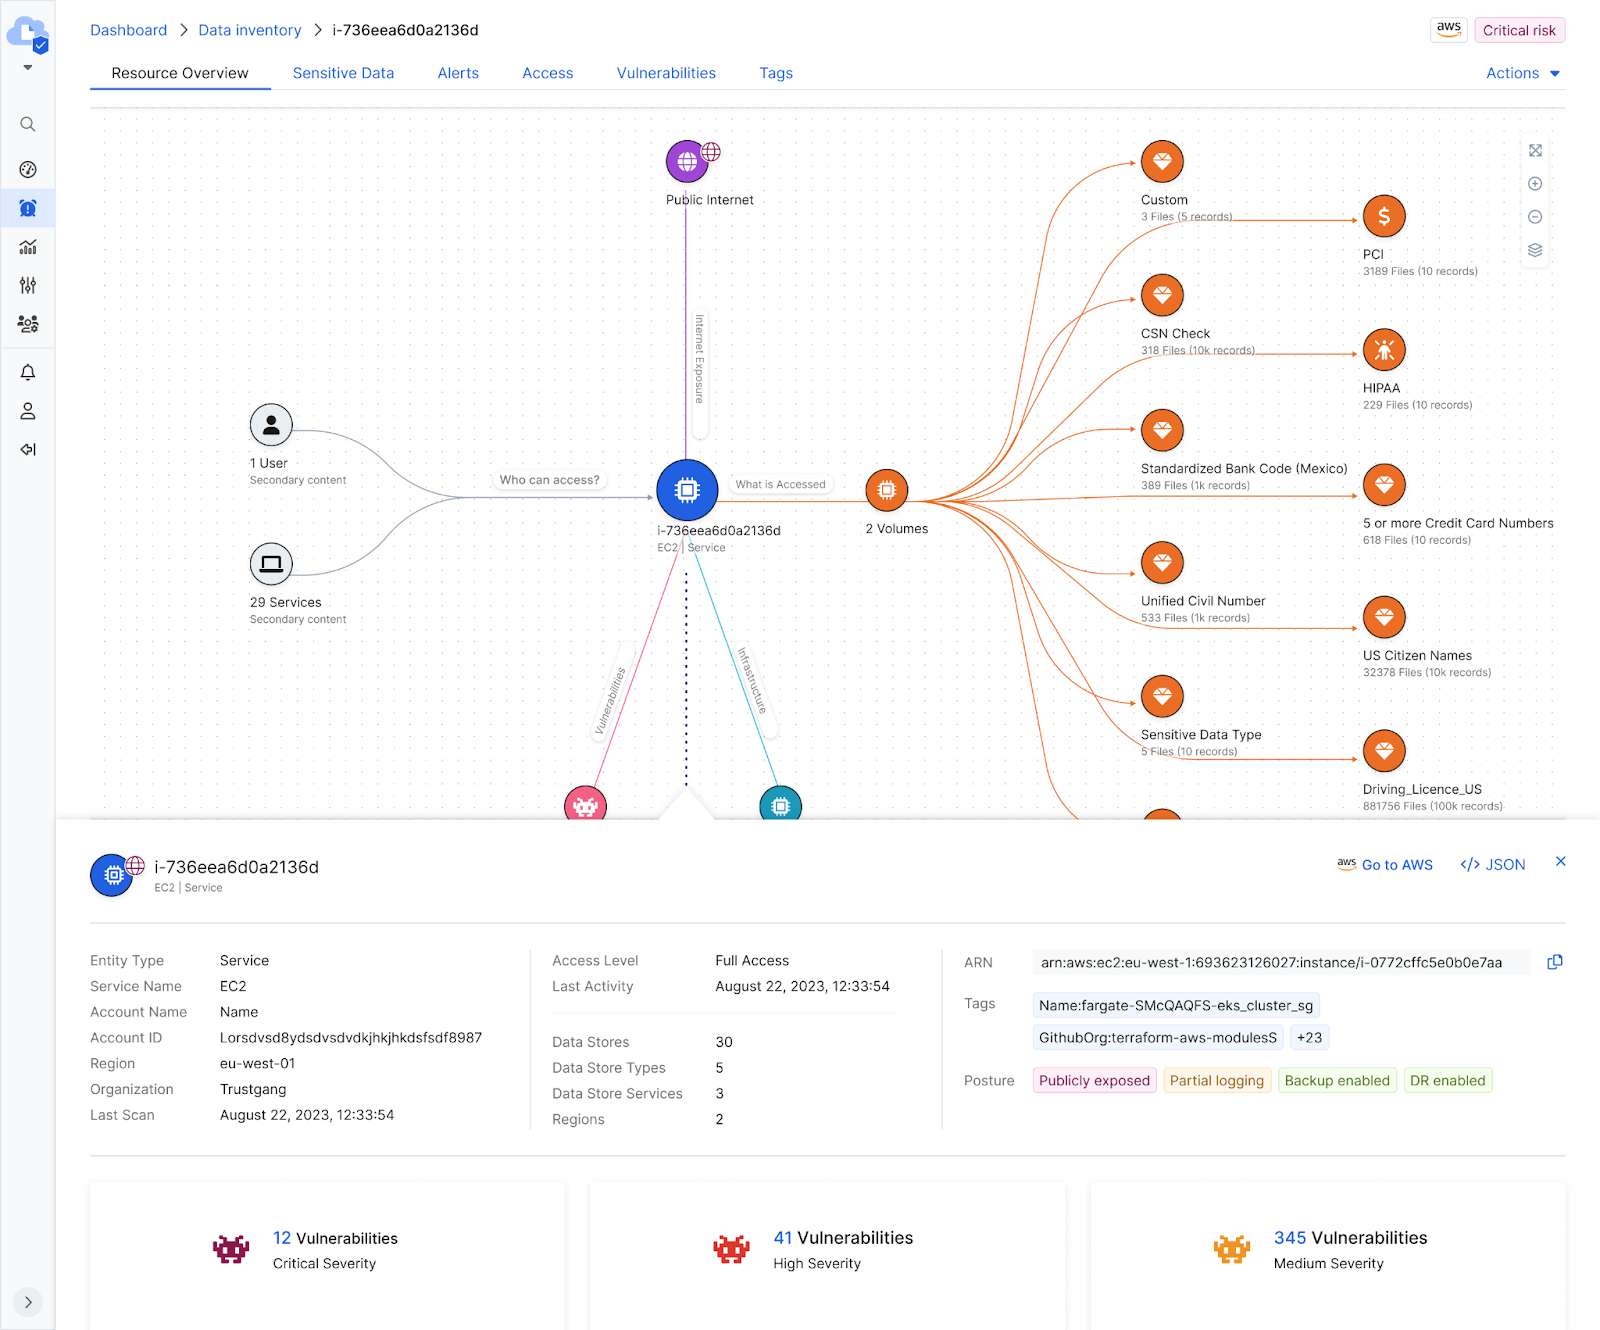Close the resource details panel

(1560, 862)
